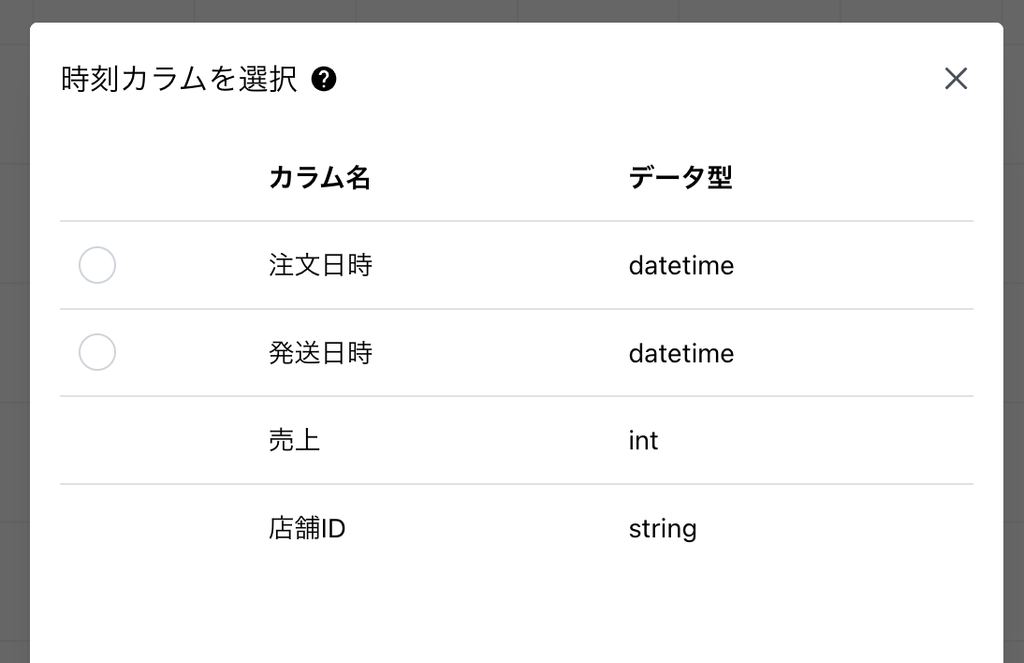This screenshot has width=1024, height=663.
Task: Click the 発送日時 column name cell
Action: pos(320,353)
